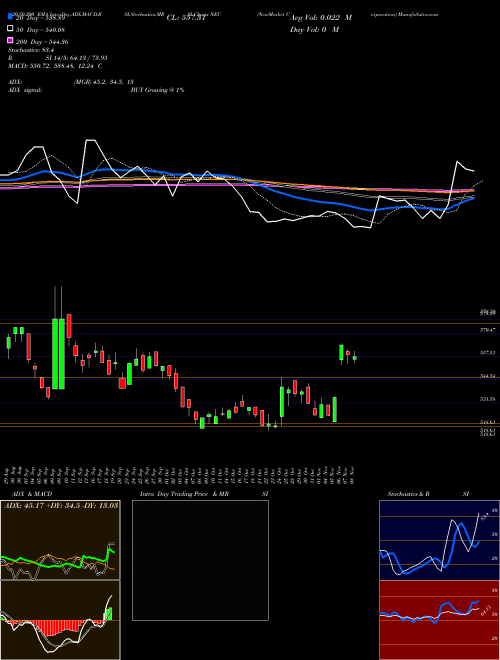Open the empty Intra Day Trading Price chart box
The width and height of the screenshot is (500, 660).
[200, 560]
